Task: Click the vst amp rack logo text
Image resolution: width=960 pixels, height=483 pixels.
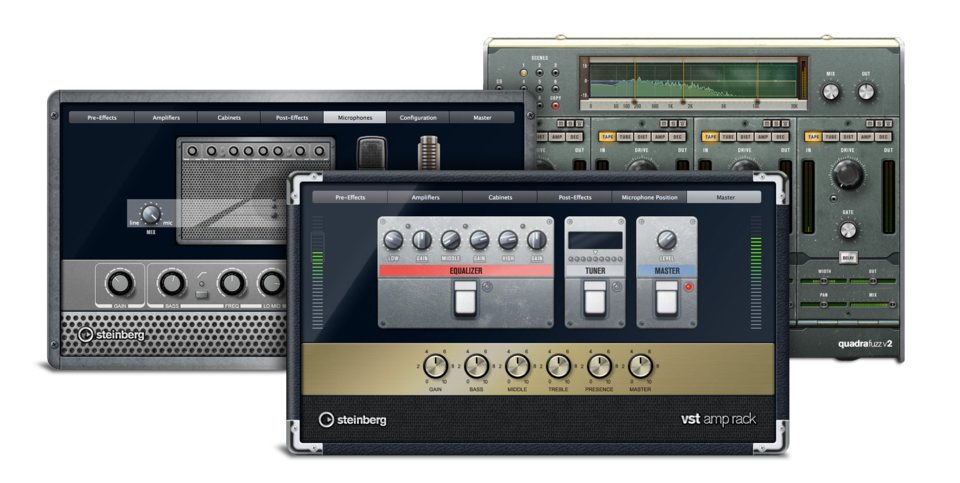Action: tap(718, 420)
